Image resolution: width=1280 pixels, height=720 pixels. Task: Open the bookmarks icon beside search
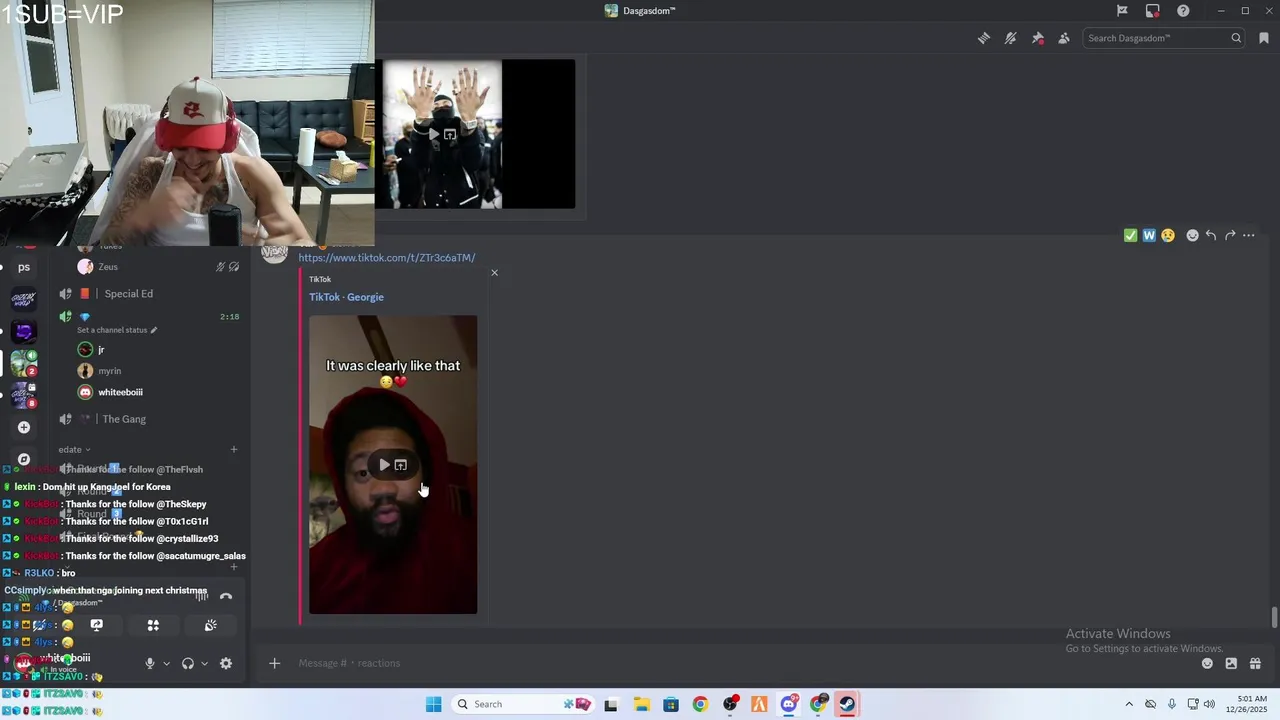(x=1264, y=38)
